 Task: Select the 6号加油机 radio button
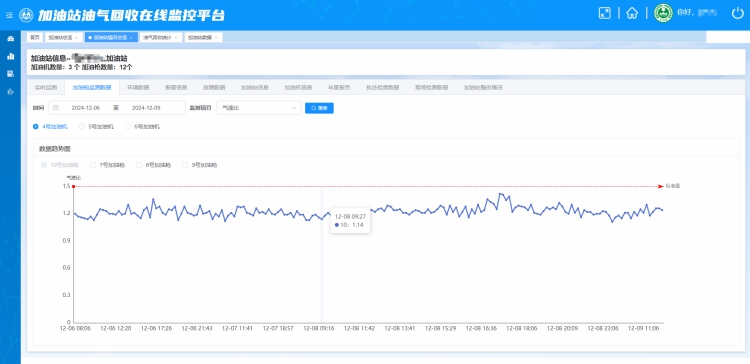pos(128,127)
